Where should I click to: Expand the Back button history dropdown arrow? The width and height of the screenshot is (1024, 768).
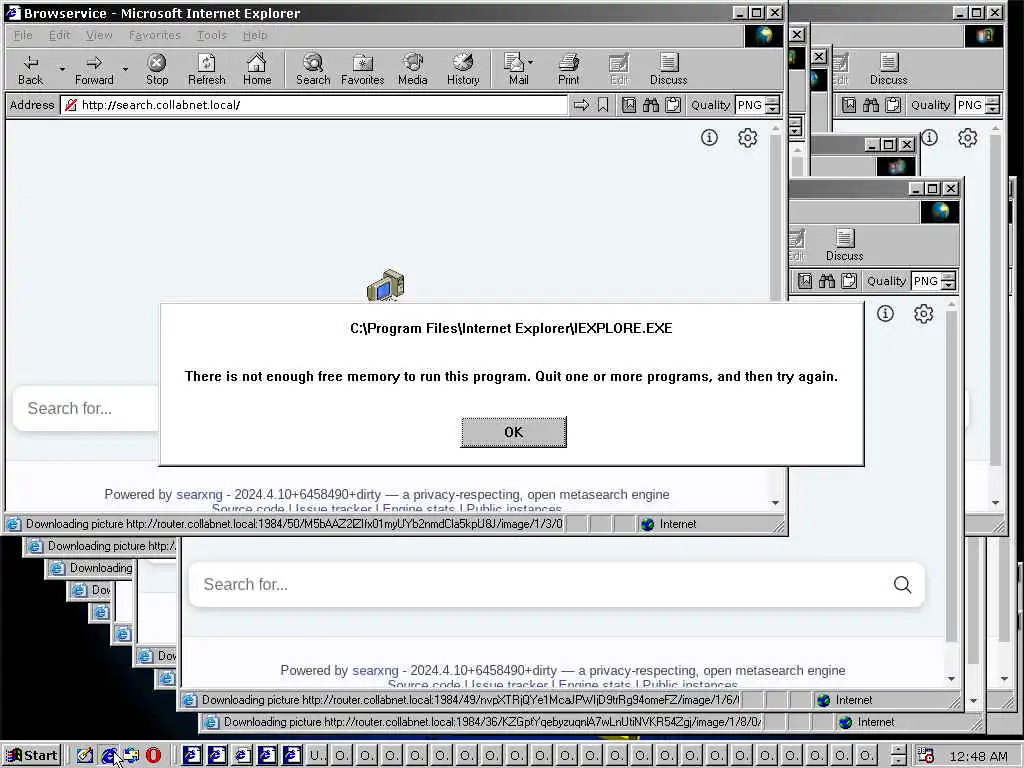(62, 68)
